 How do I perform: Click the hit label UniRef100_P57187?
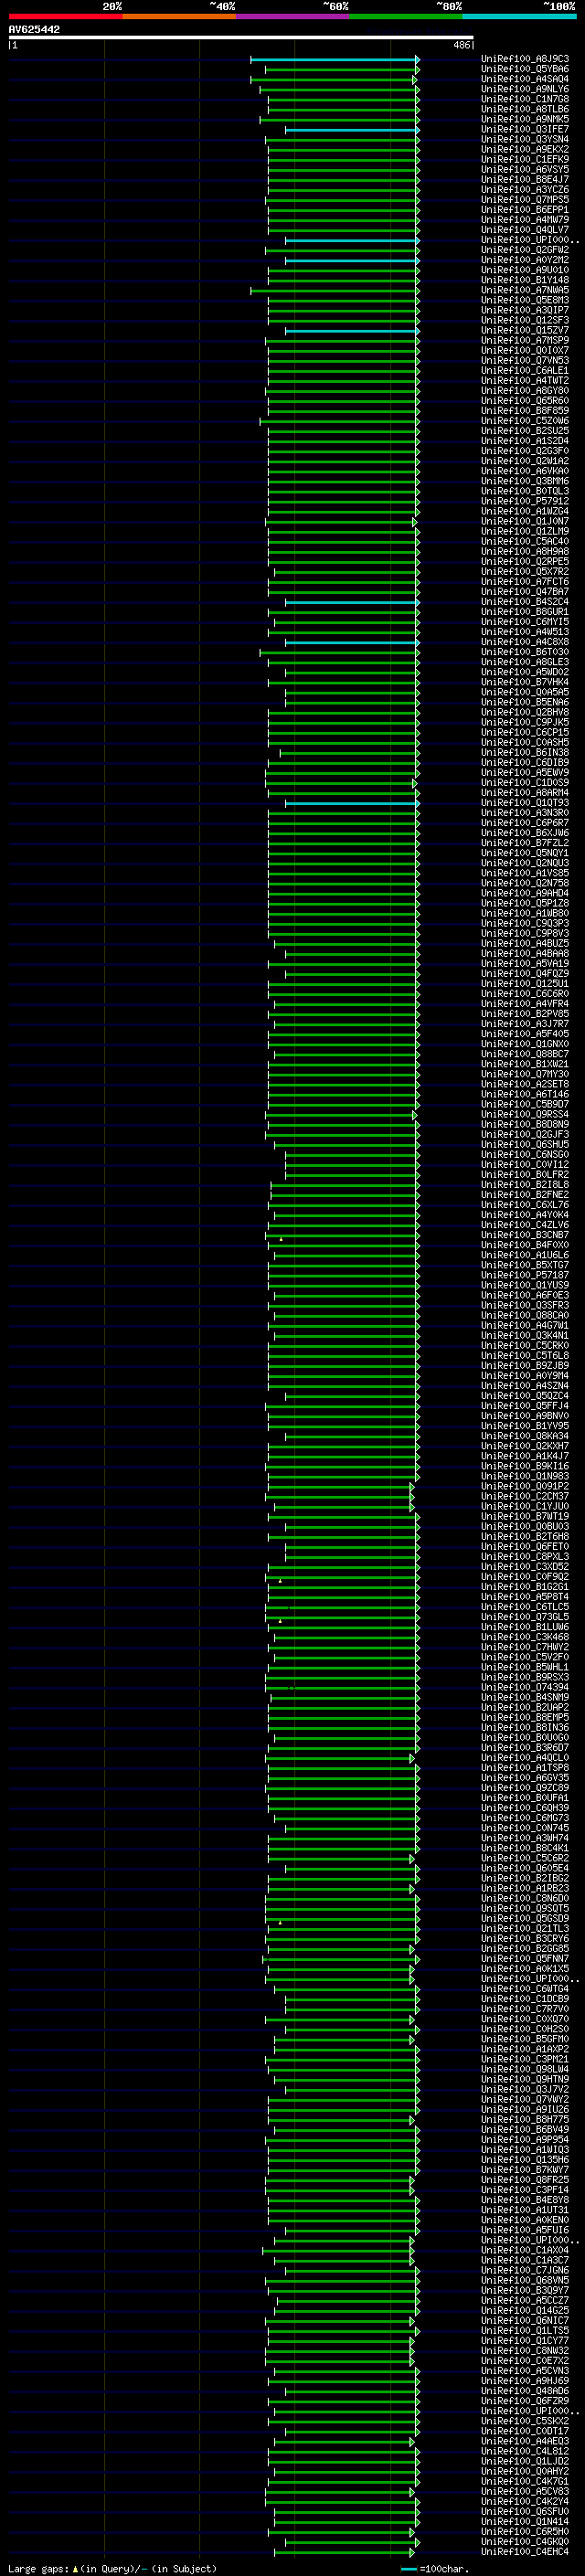pyautogui.click(x=525, y=1275)
